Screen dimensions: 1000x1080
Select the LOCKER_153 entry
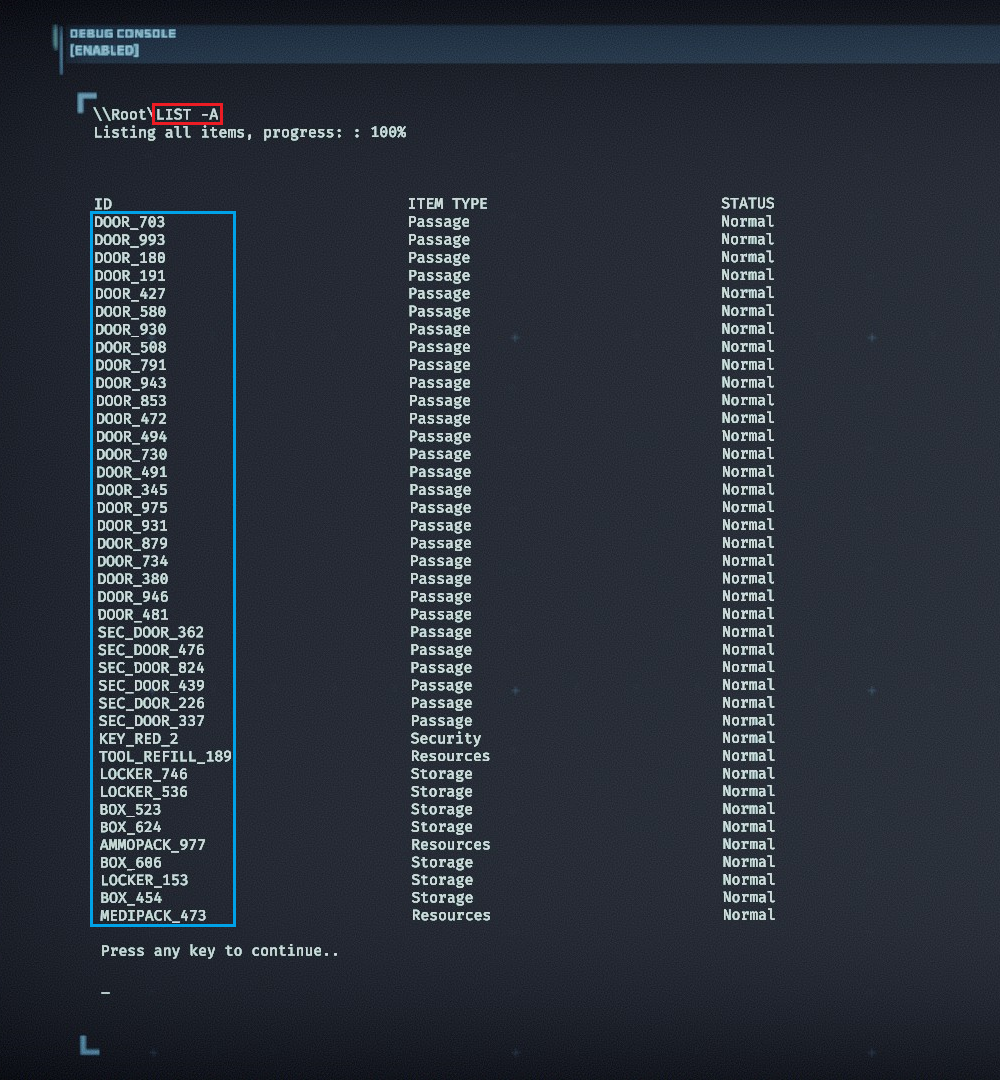tap(144, 880)
